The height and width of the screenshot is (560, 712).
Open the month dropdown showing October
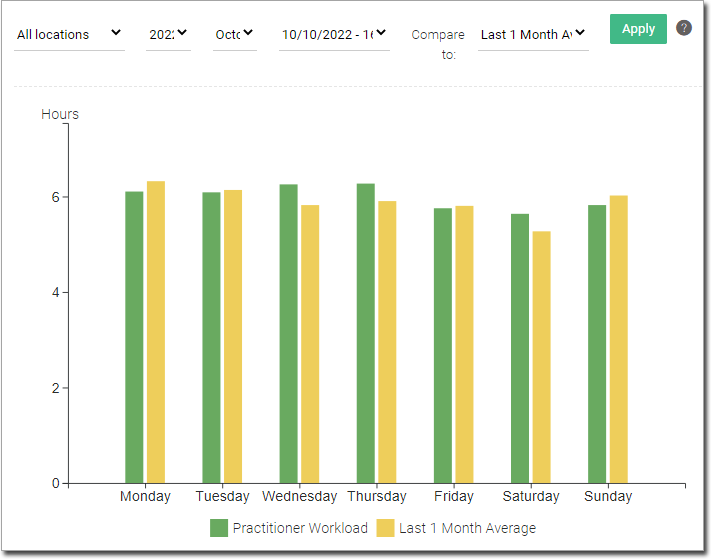click(235, 34)
